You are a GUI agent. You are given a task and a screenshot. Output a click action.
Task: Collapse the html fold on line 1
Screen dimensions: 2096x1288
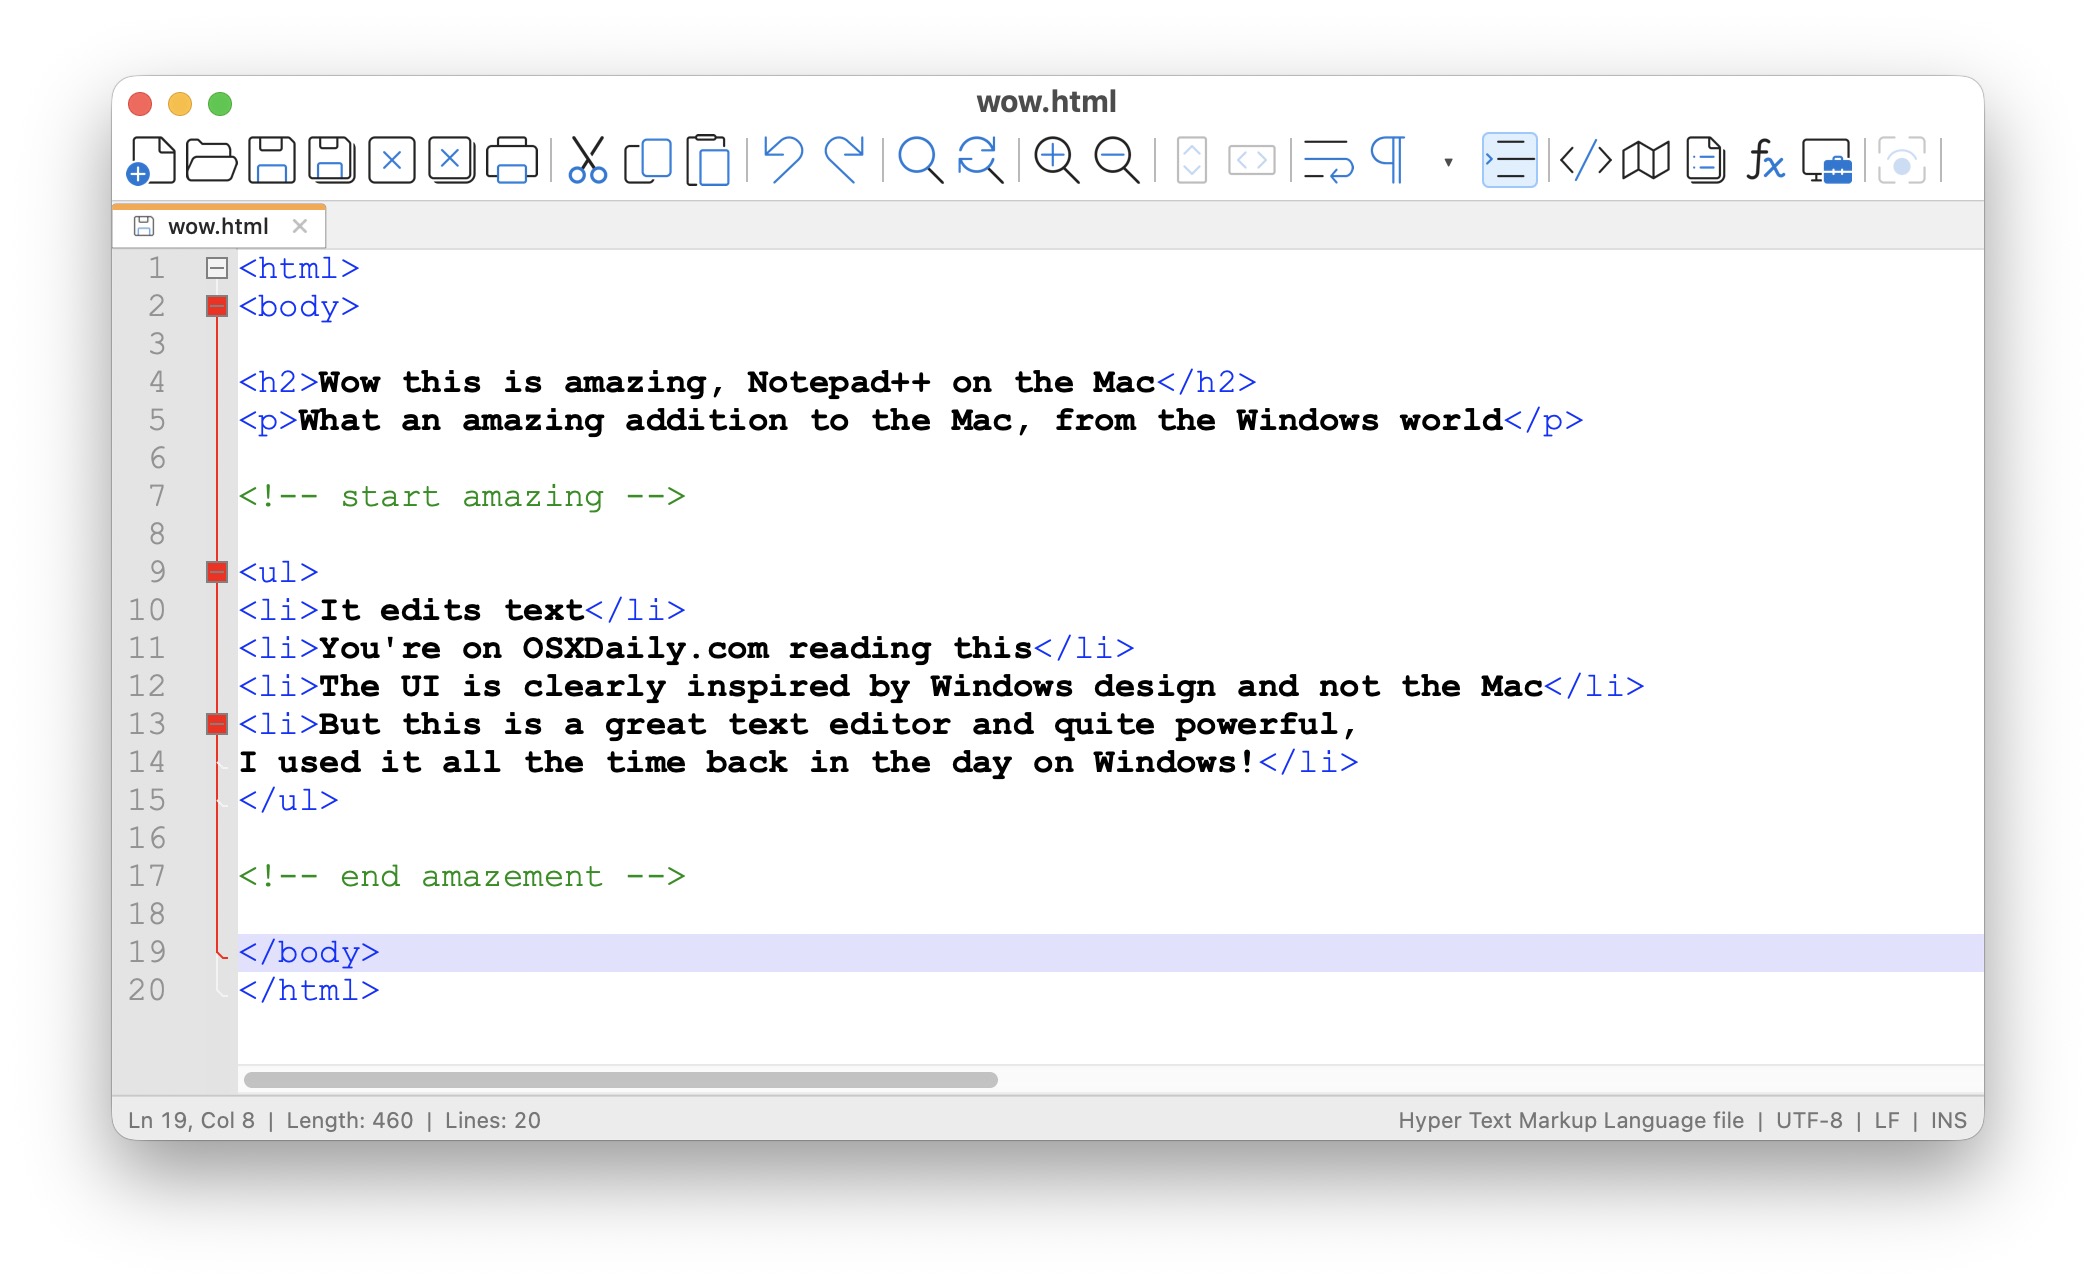pos(216,268)
